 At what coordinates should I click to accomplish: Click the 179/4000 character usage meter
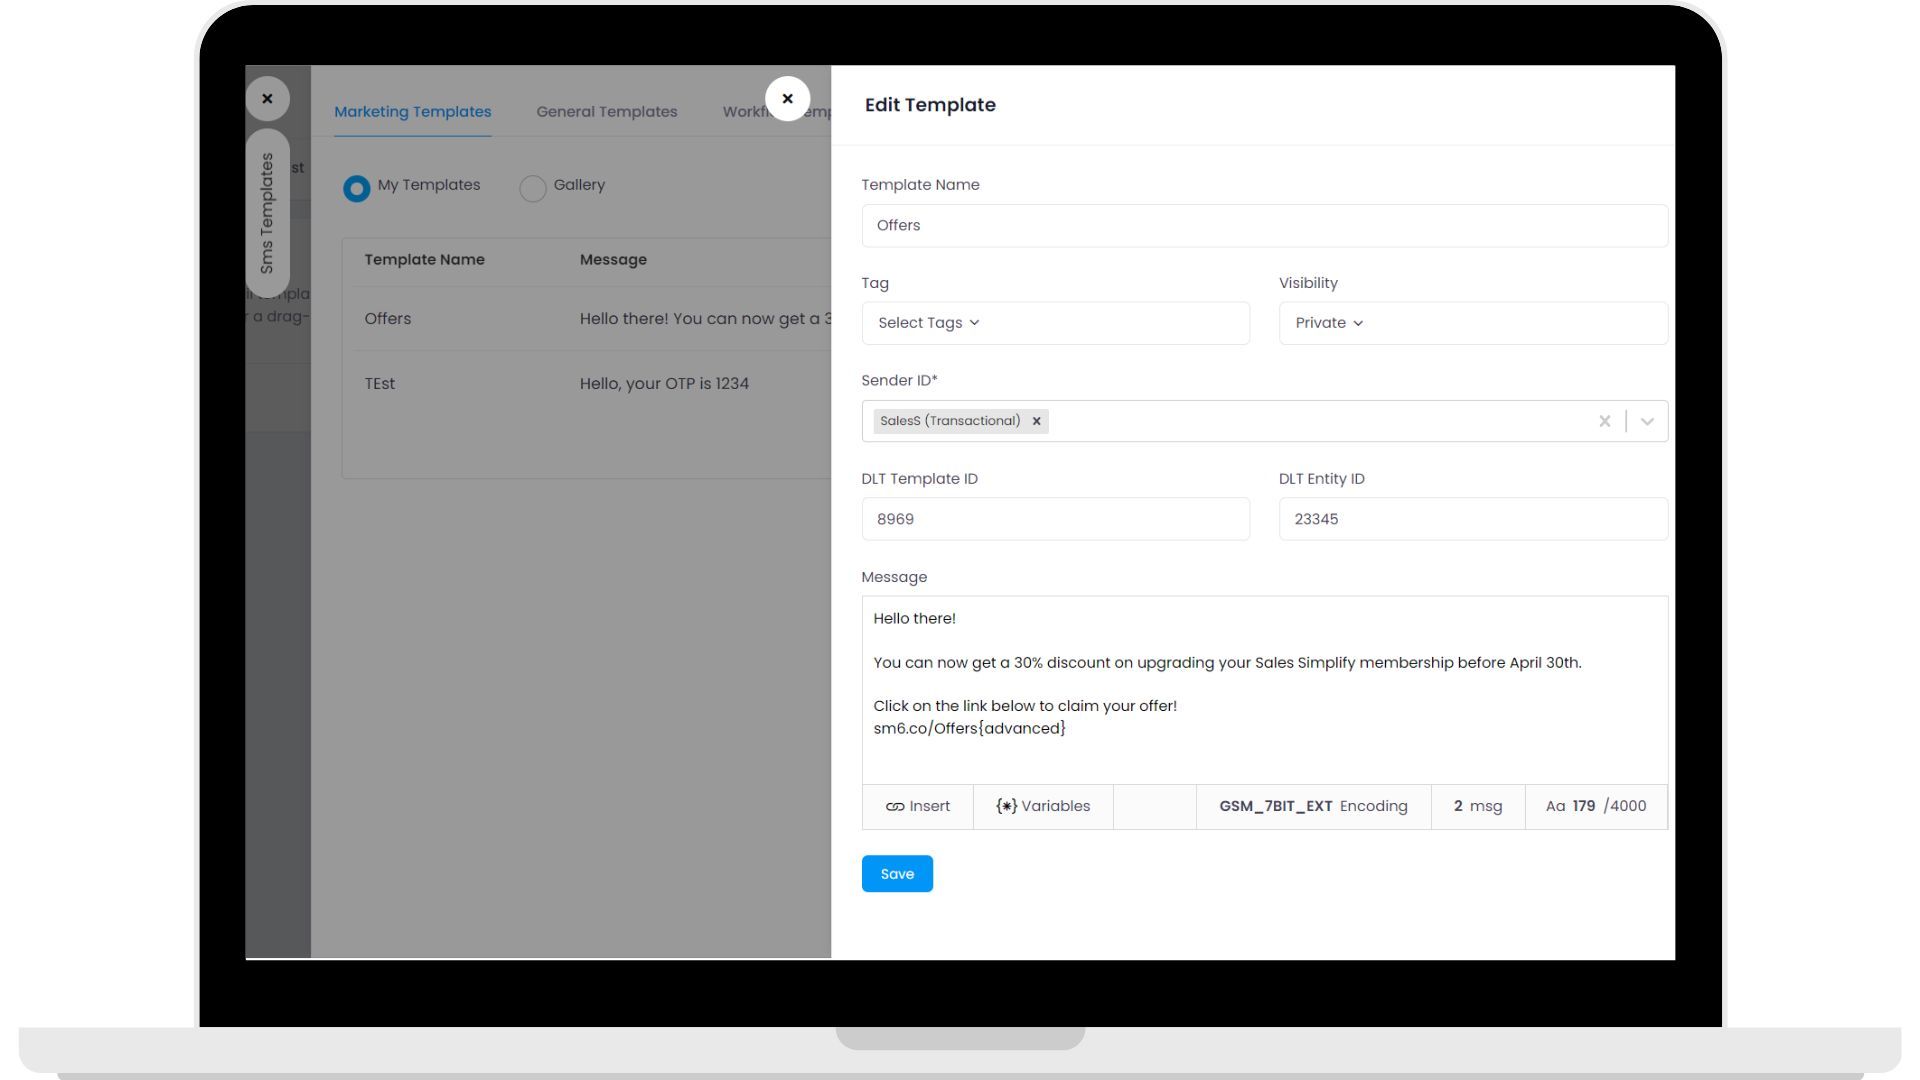[x=1598, y=806]
